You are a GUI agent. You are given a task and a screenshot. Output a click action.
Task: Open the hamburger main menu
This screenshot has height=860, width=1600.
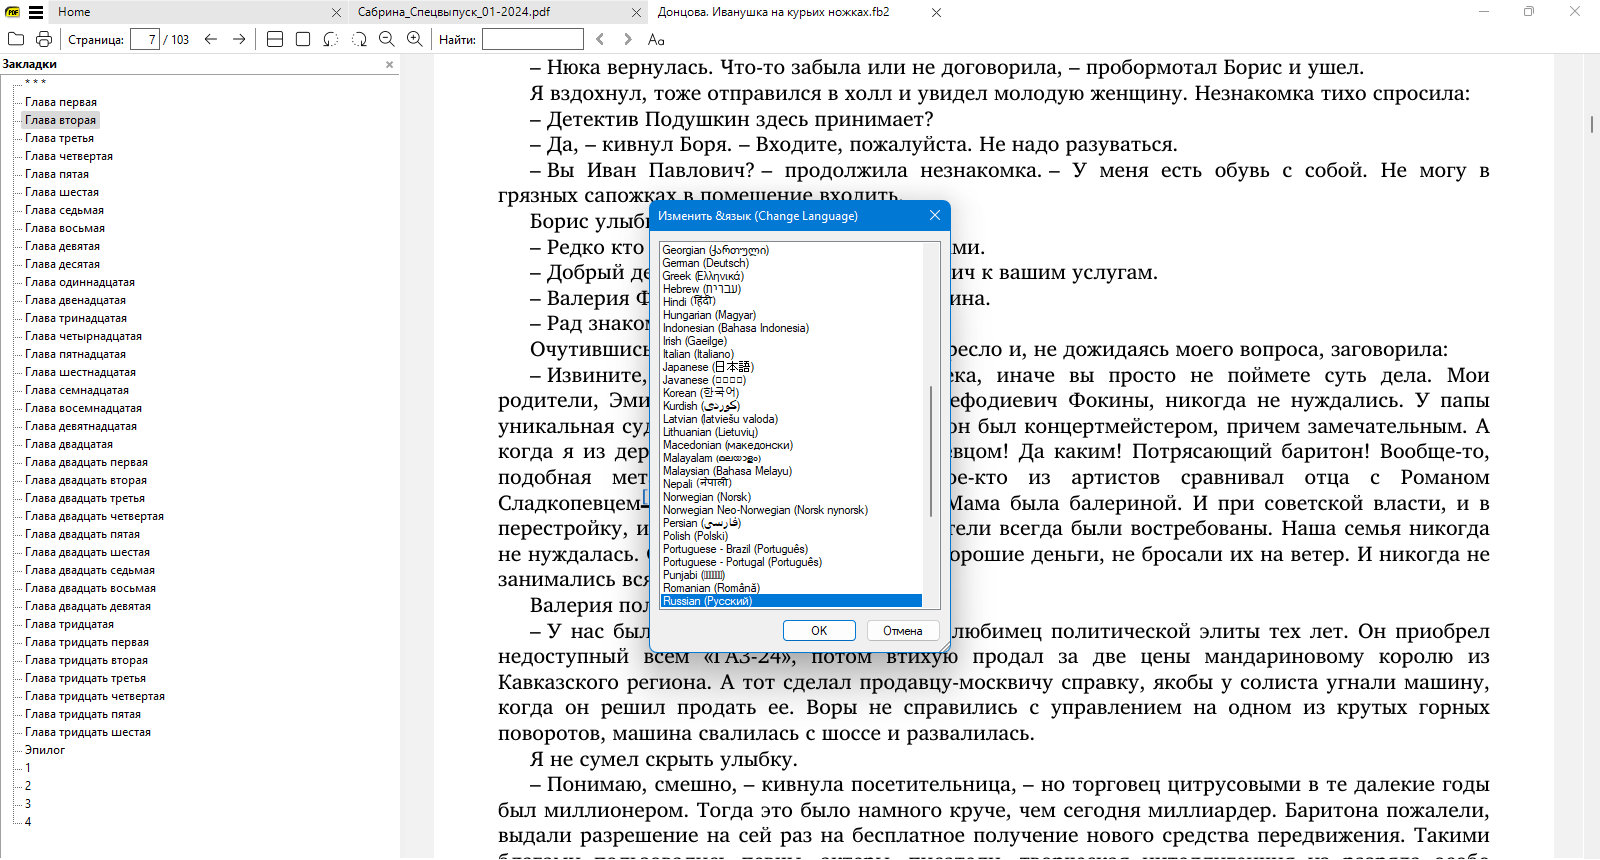36,12
